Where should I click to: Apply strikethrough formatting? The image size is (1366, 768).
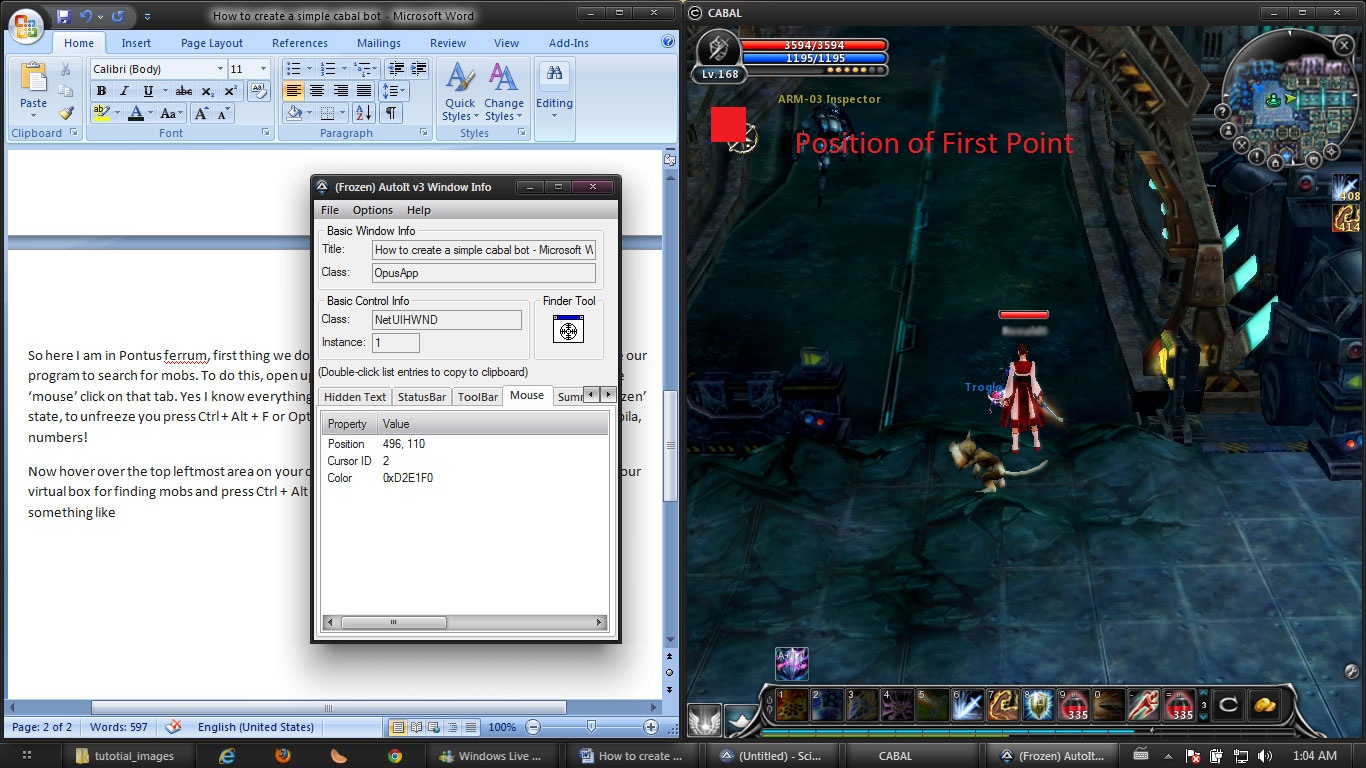184,91
